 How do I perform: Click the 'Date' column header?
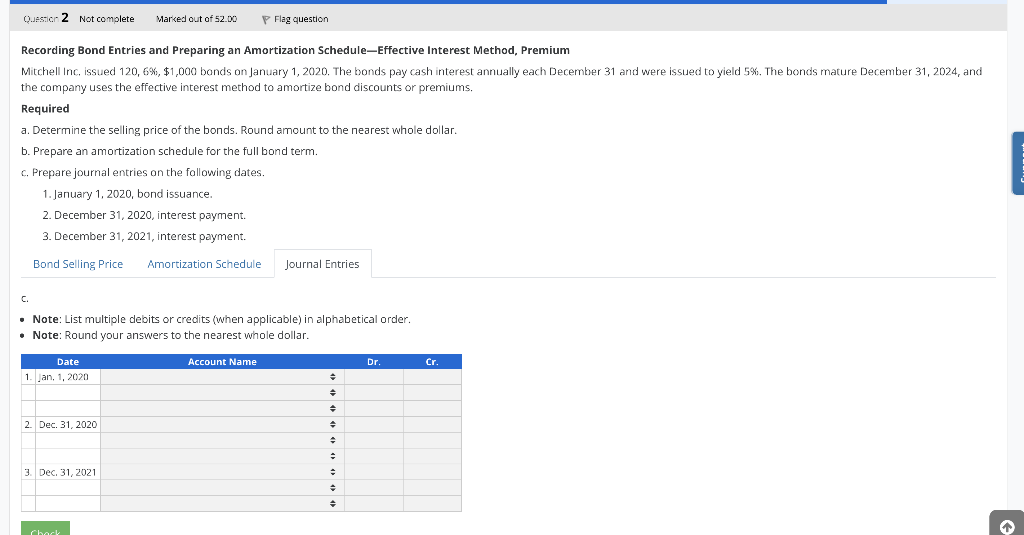68,362
